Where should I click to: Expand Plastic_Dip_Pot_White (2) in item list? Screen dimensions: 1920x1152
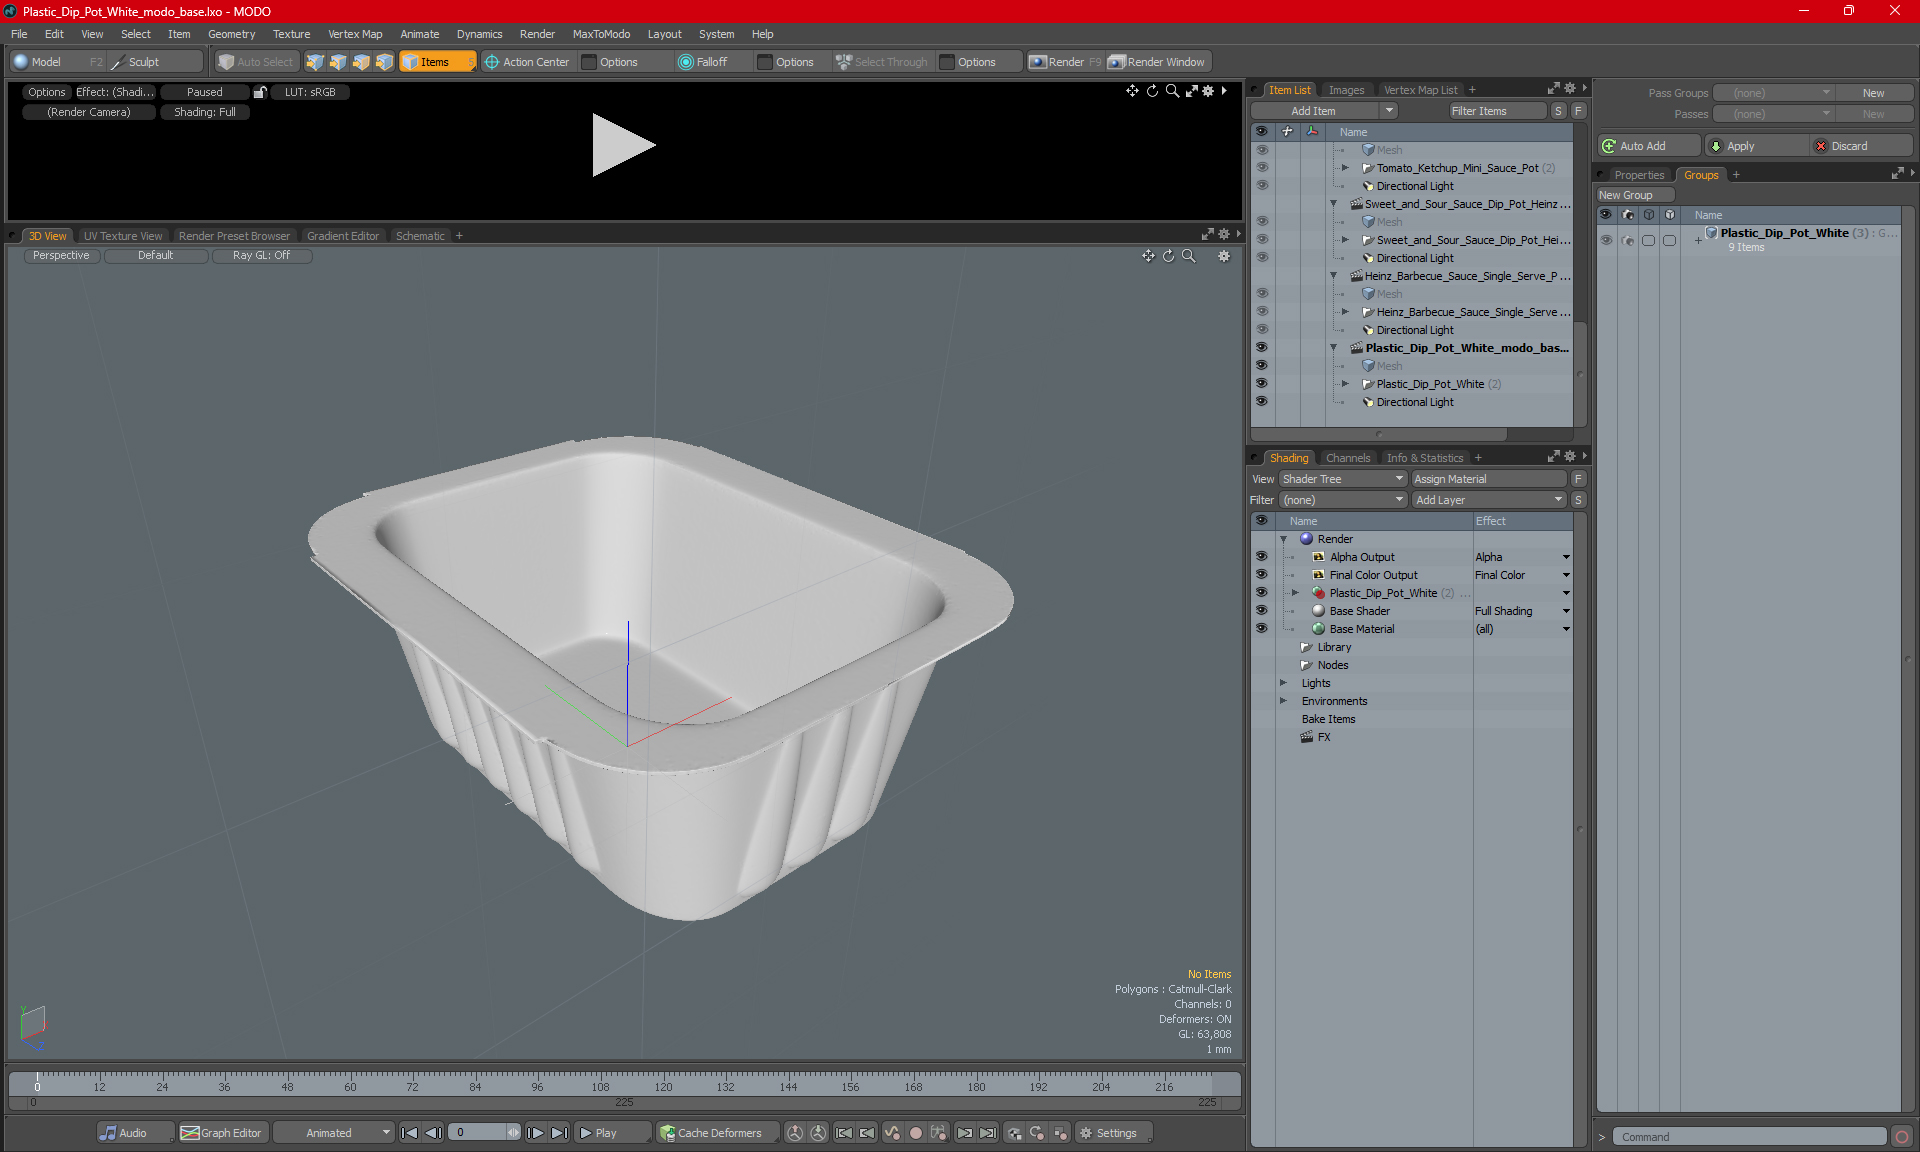[x=1345, y=384]
